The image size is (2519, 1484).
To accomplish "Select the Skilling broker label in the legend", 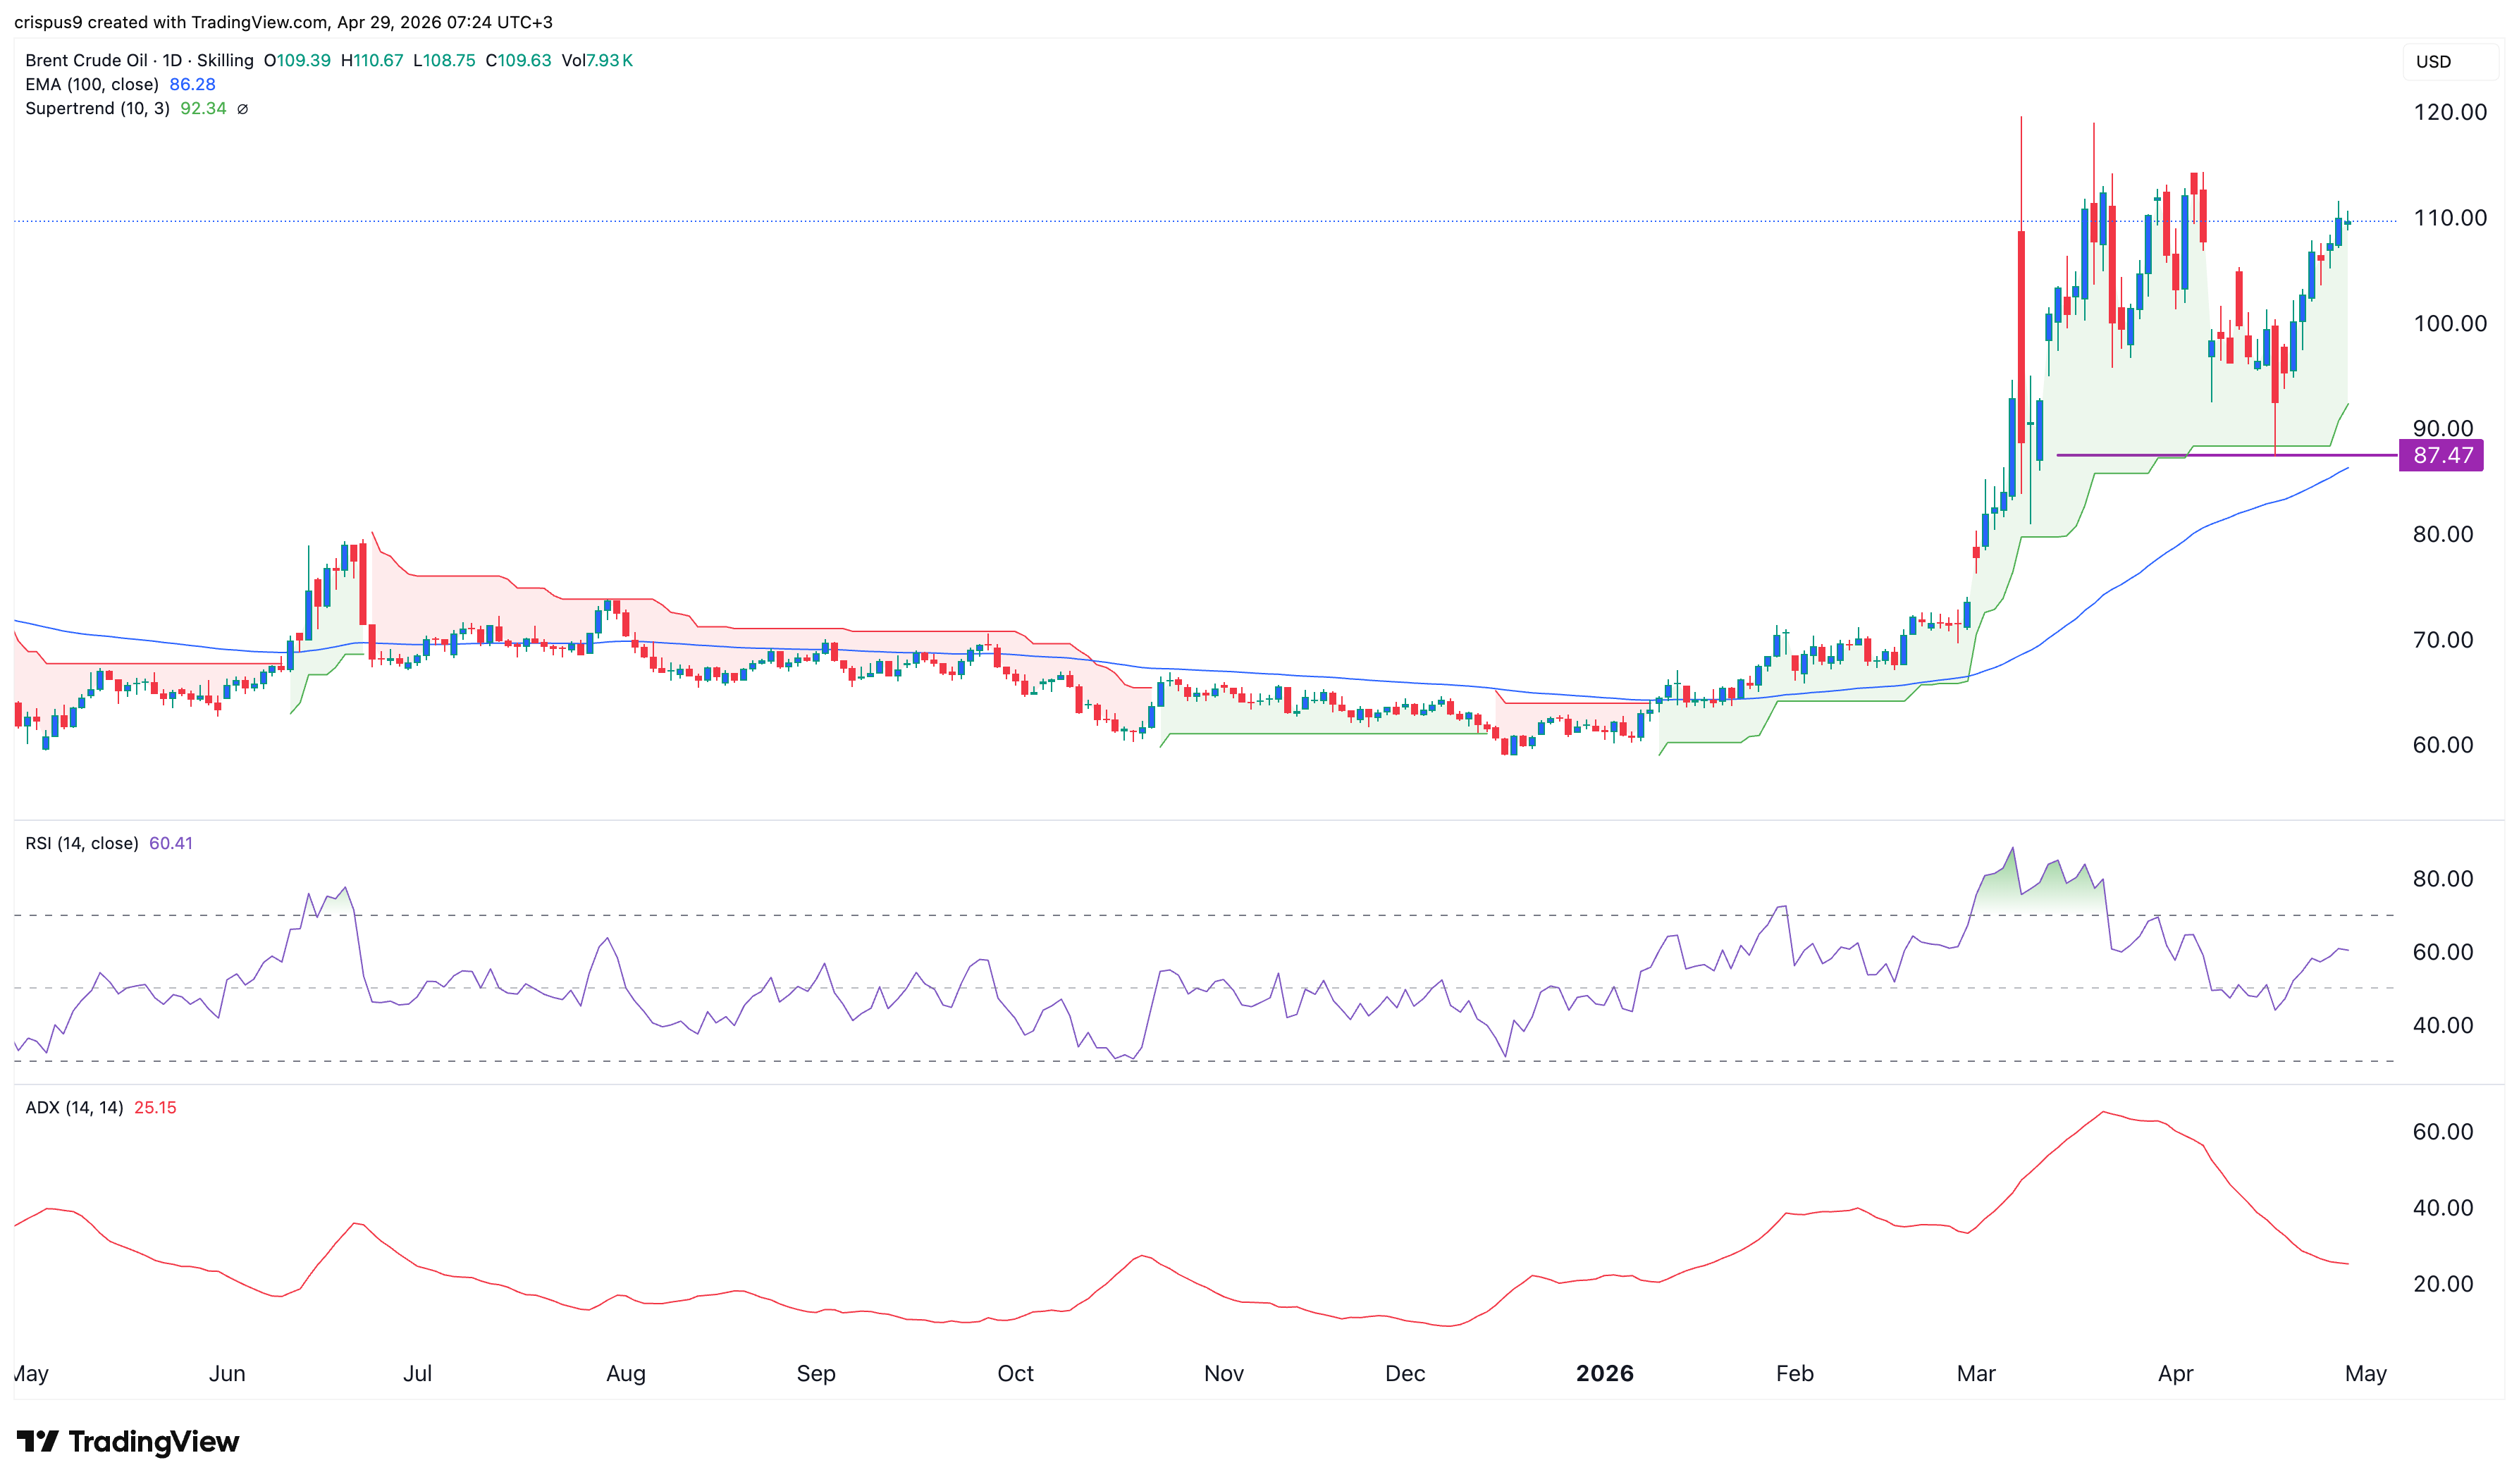I will pyautogui.click(x=226, y=60).
